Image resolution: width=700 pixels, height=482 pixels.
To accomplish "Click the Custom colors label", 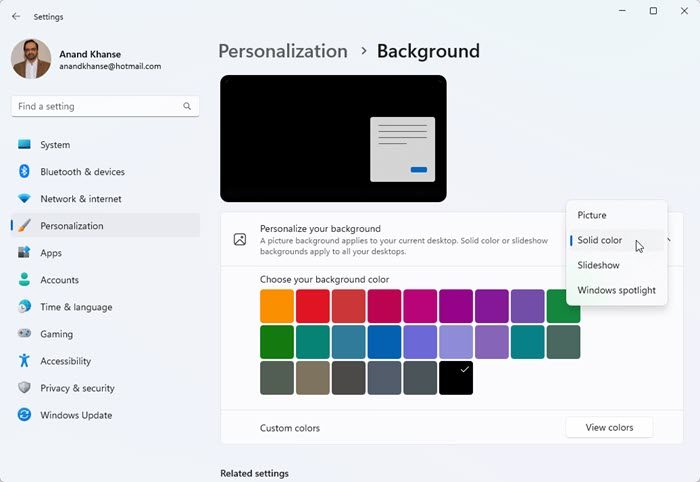I will [x=290, y=428].
